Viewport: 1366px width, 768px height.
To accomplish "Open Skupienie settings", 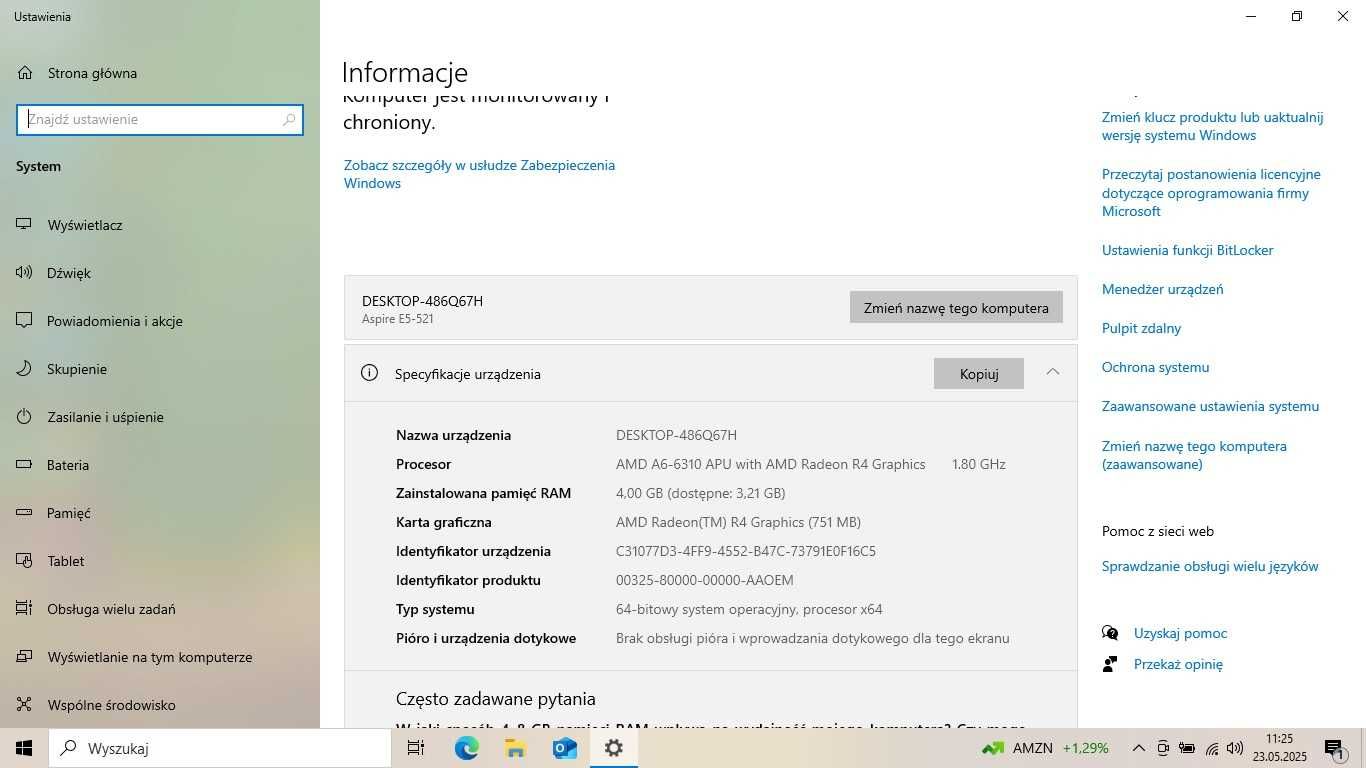I will coord(160,369).
